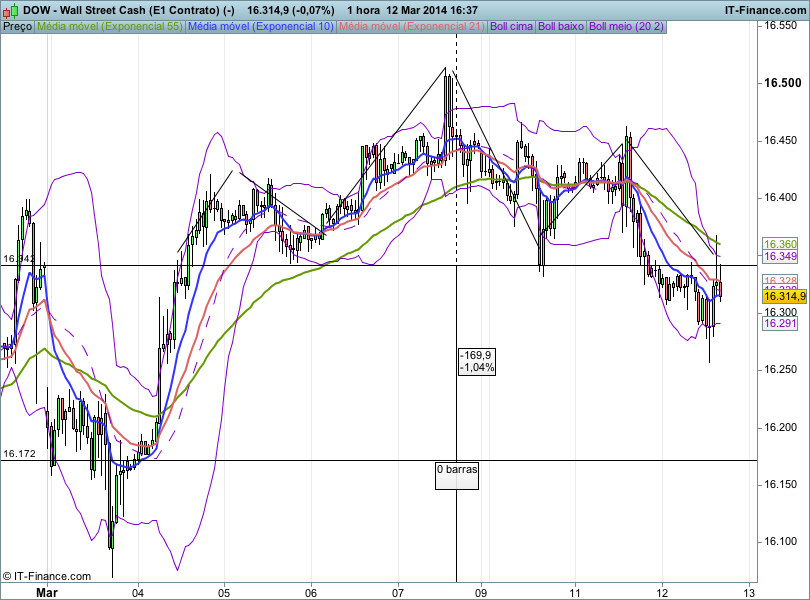The height and width of the screenshot is (600, 810).
Task: Click the green 16.360 EMA price tag
Action: tap(780, 244)
